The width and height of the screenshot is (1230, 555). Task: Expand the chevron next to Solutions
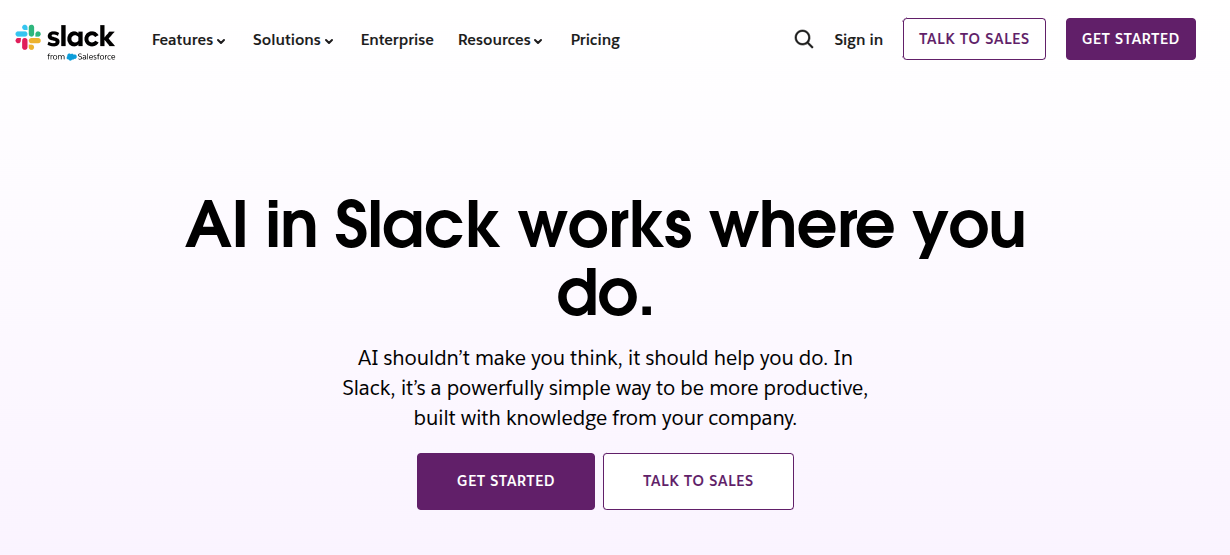329,41
